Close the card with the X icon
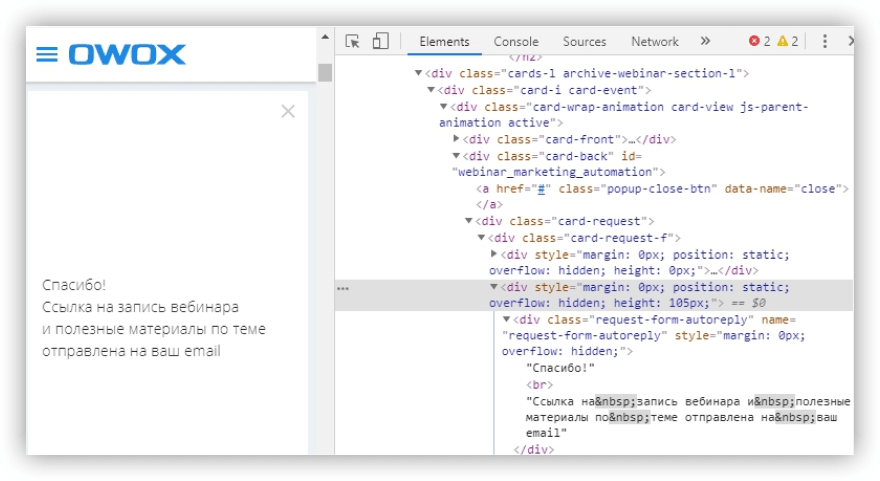Screen dimensions: 880x481 click(x=288, y=112)
